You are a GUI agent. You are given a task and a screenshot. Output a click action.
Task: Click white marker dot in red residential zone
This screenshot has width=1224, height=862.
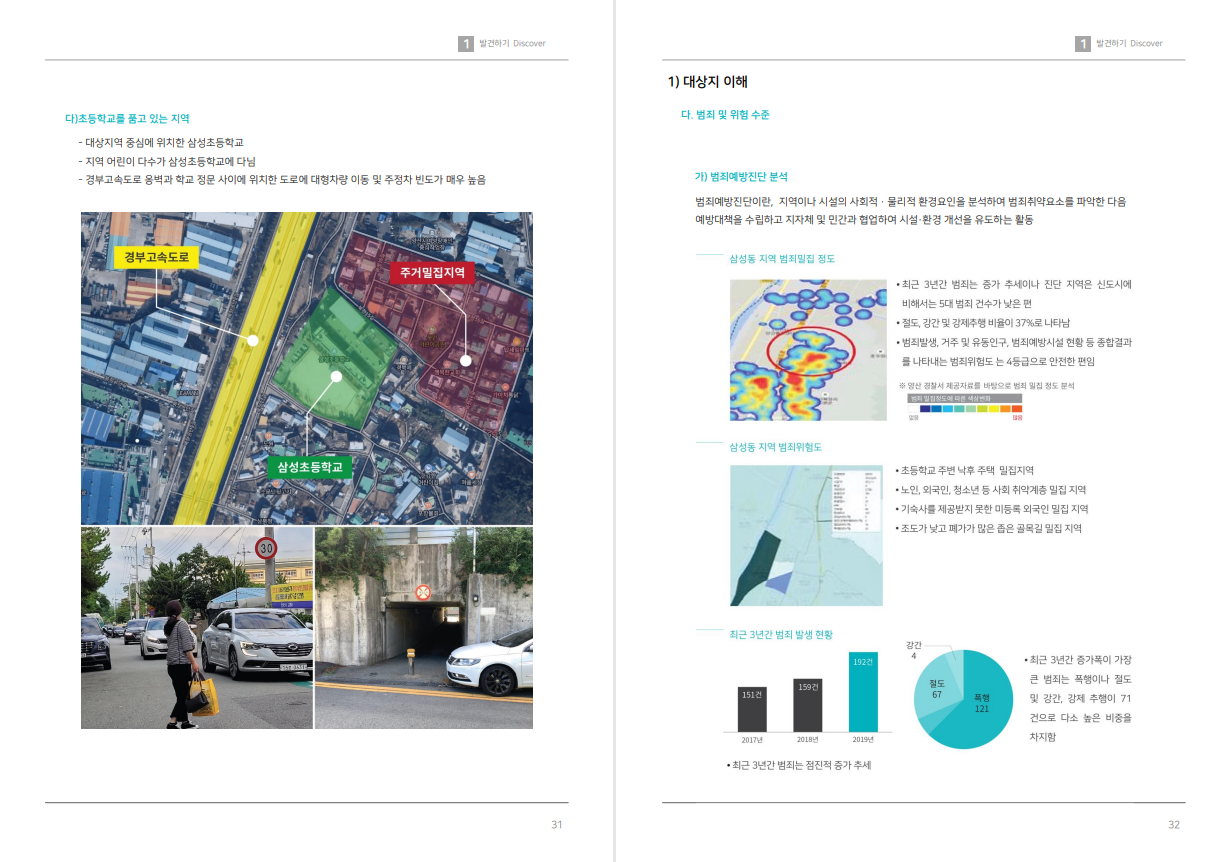pyautogui.click(x=465, y=360)
